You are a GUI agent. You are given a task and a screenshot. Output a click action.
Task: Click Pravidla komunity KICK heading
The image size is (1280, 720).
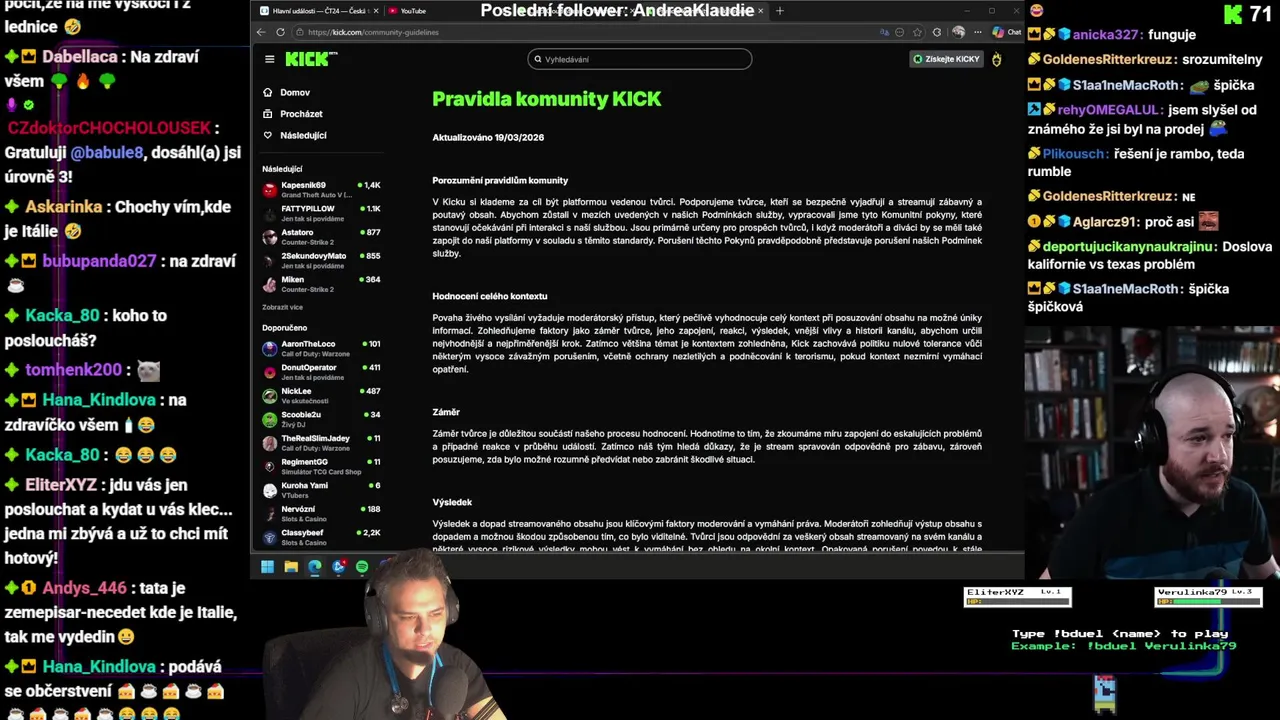point(546,99)
